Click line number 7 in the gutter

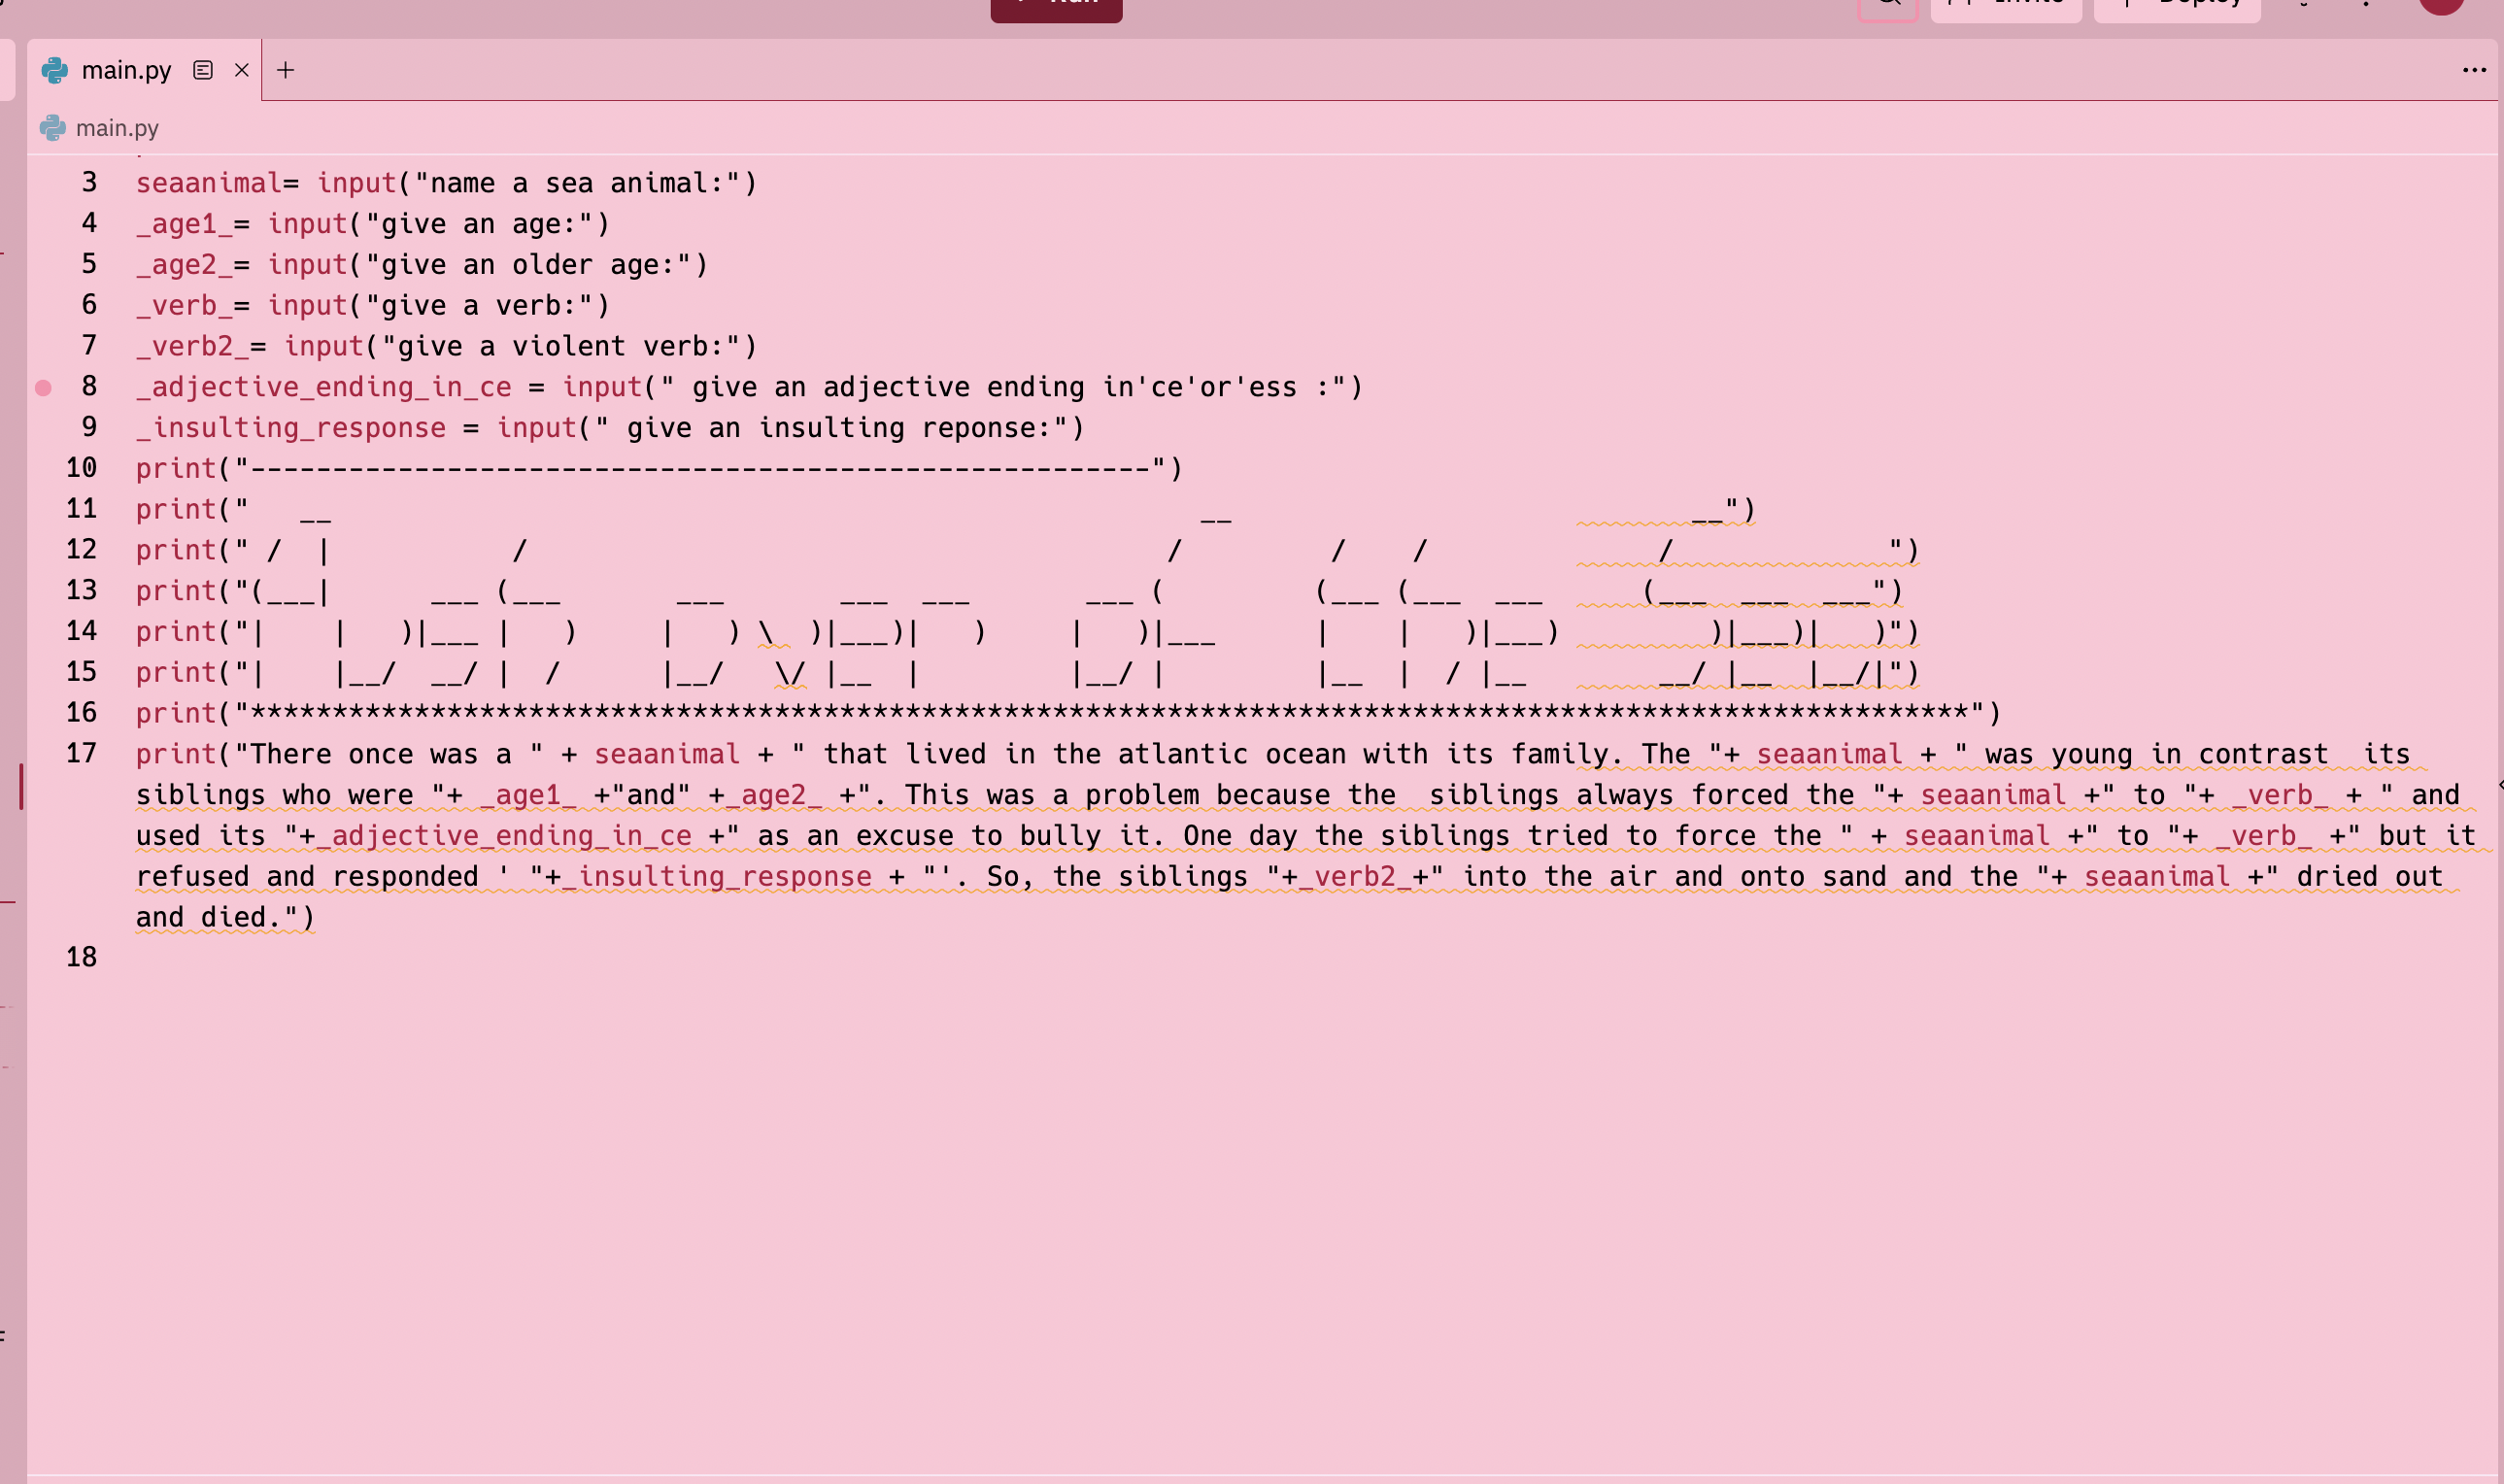click(89, 346)
